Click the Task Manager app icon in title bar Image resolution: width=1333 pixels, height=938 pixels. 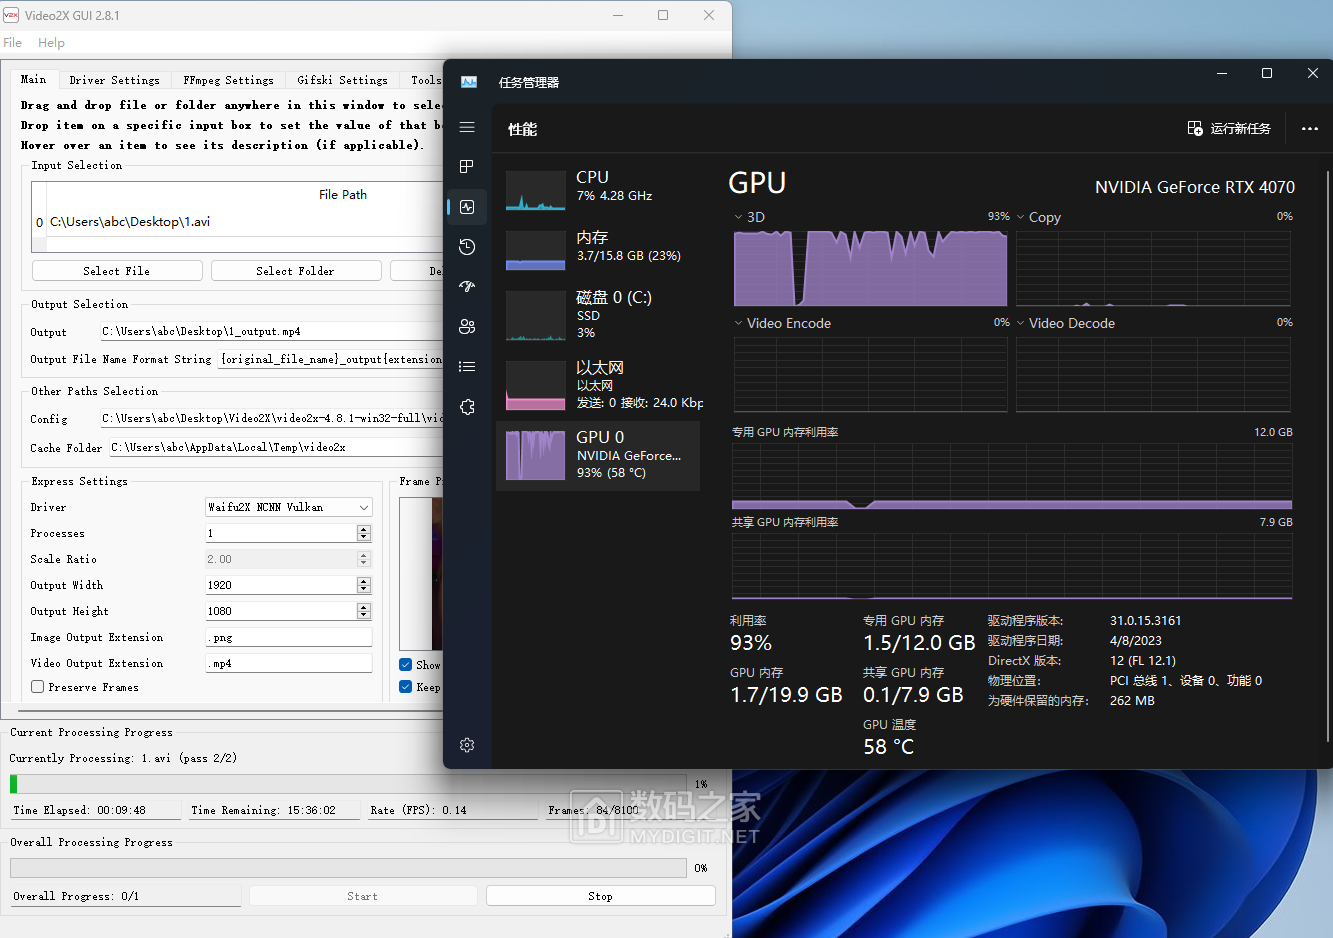(x=468, y=82)
